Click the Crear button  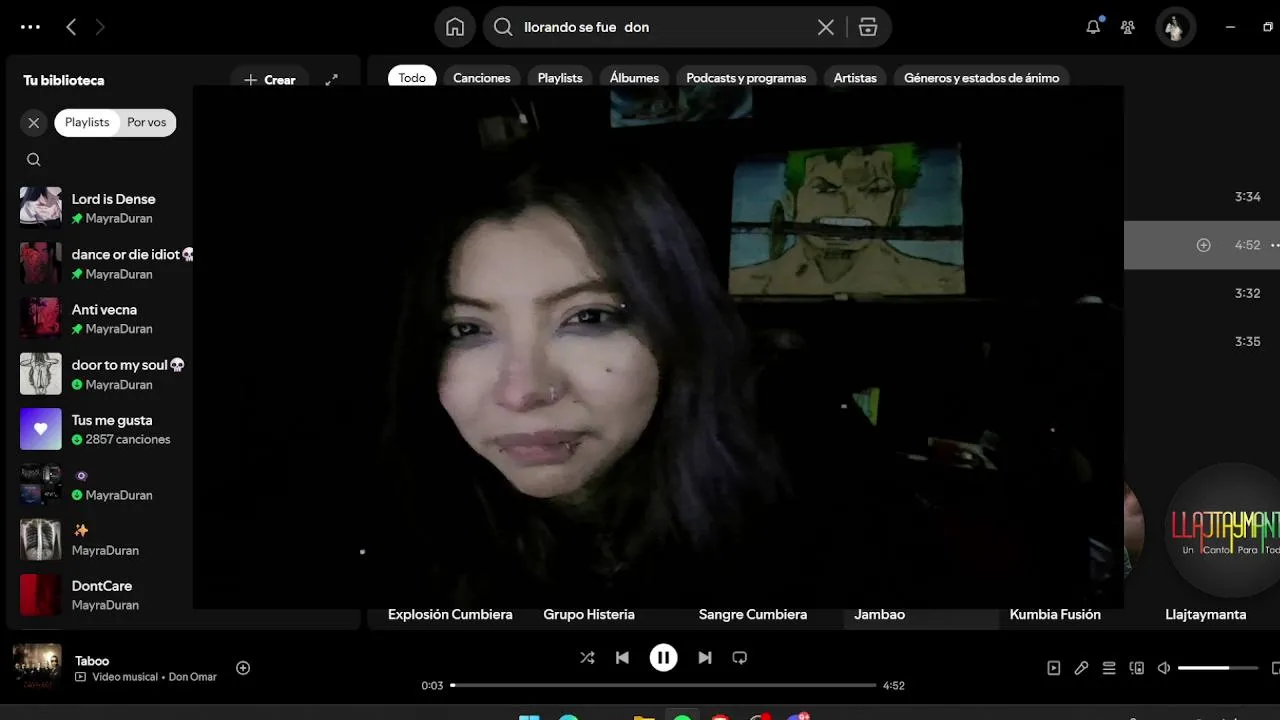[270, 80]
